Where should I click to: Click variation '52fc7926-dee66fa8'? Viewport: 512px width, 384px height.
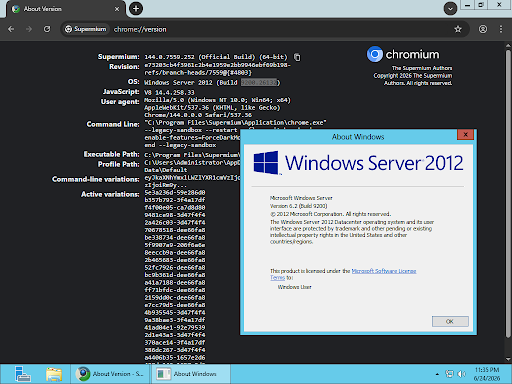point(175,268)
